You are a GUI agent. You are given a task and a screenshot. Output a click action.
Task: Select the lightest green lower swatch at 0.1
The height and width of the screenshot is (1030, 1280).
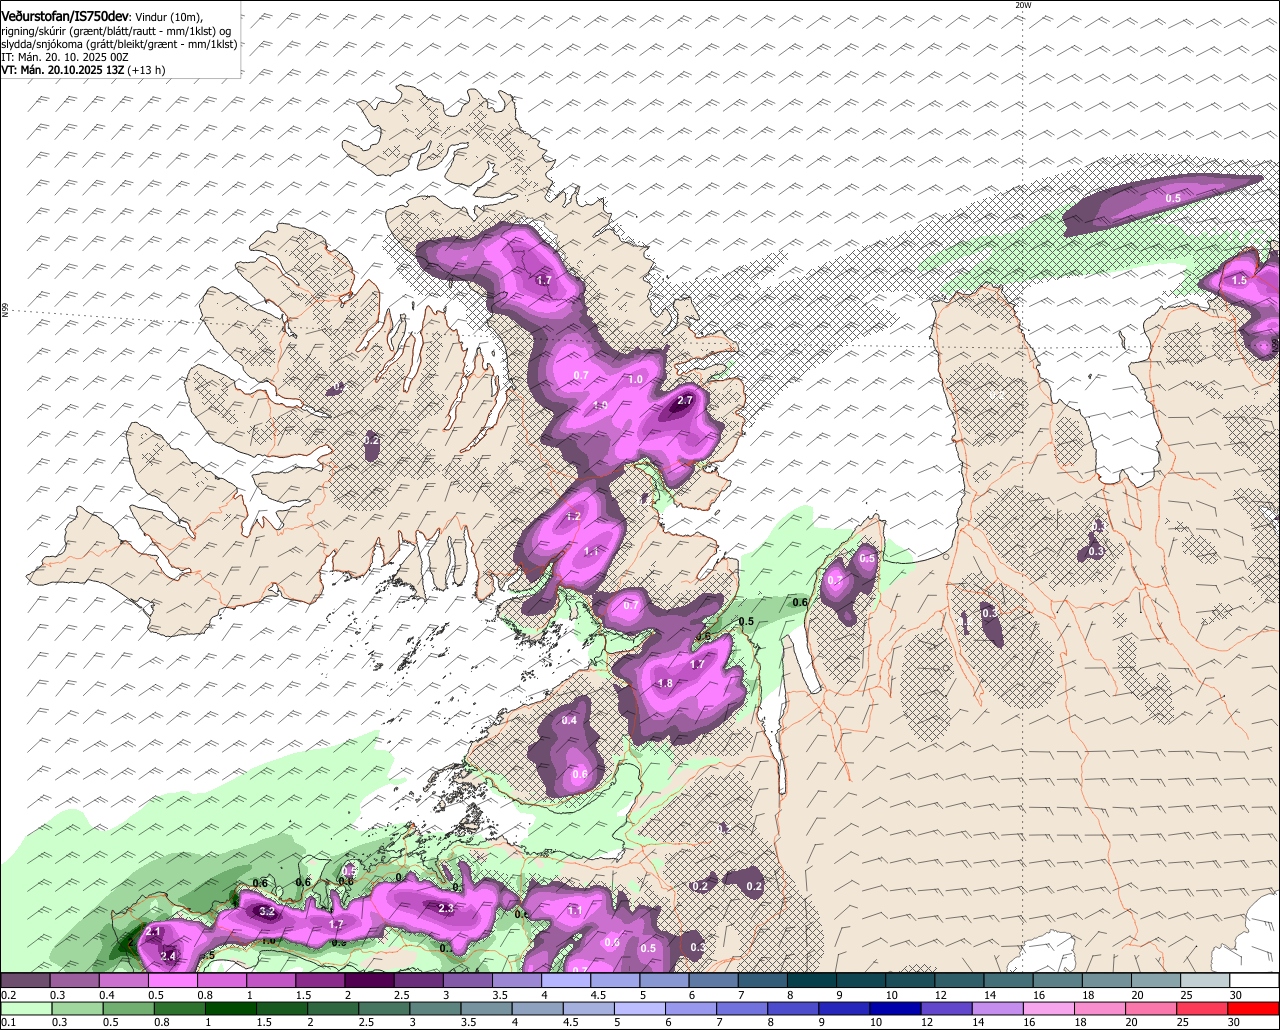pyautogui.click(x=25, y=1008)
